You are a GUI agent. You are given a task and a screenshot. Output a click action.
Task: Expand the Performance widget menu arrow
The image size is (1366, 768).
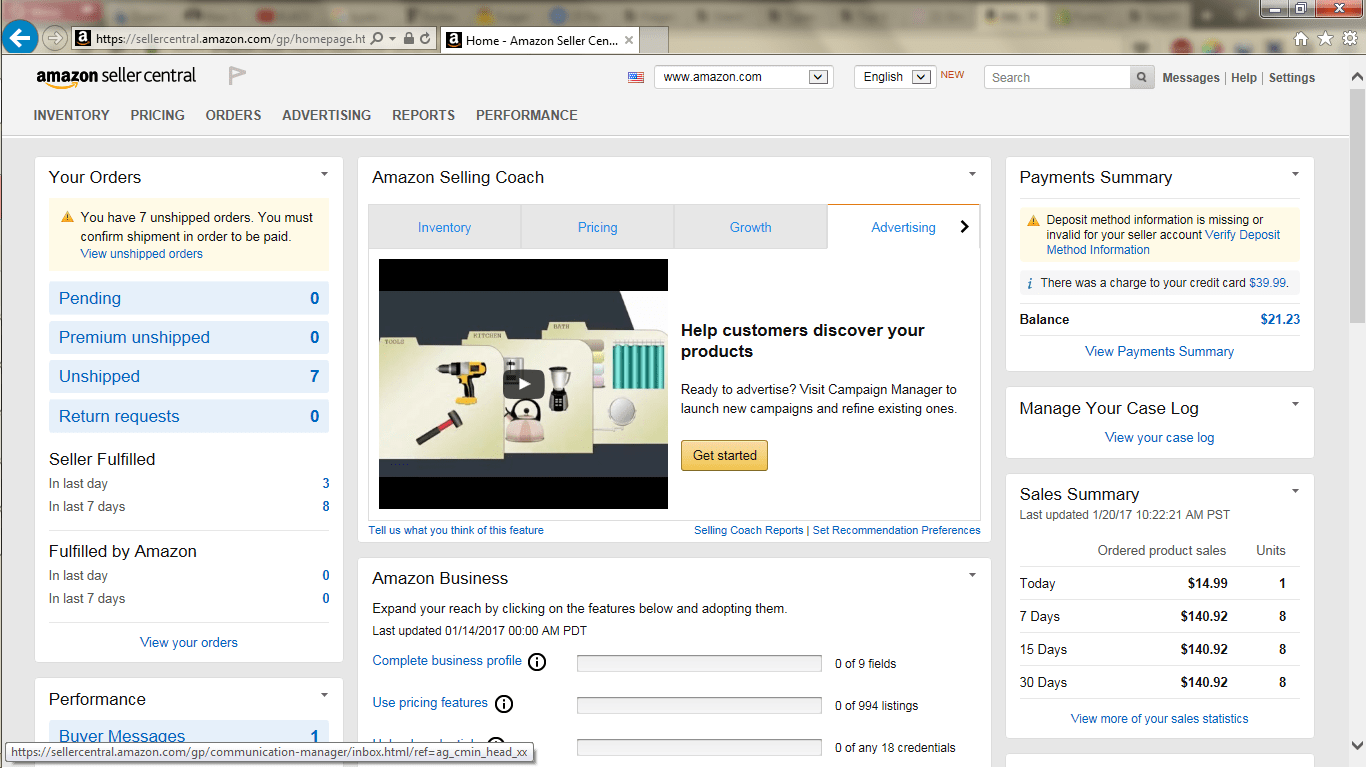point(324,695)
